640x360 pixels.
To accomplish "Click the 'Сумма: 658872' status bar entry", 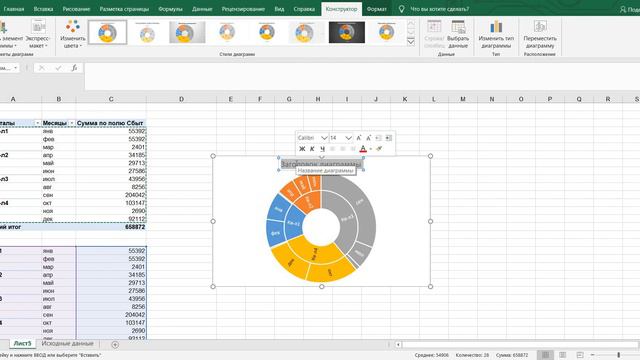I will point(512,355).
